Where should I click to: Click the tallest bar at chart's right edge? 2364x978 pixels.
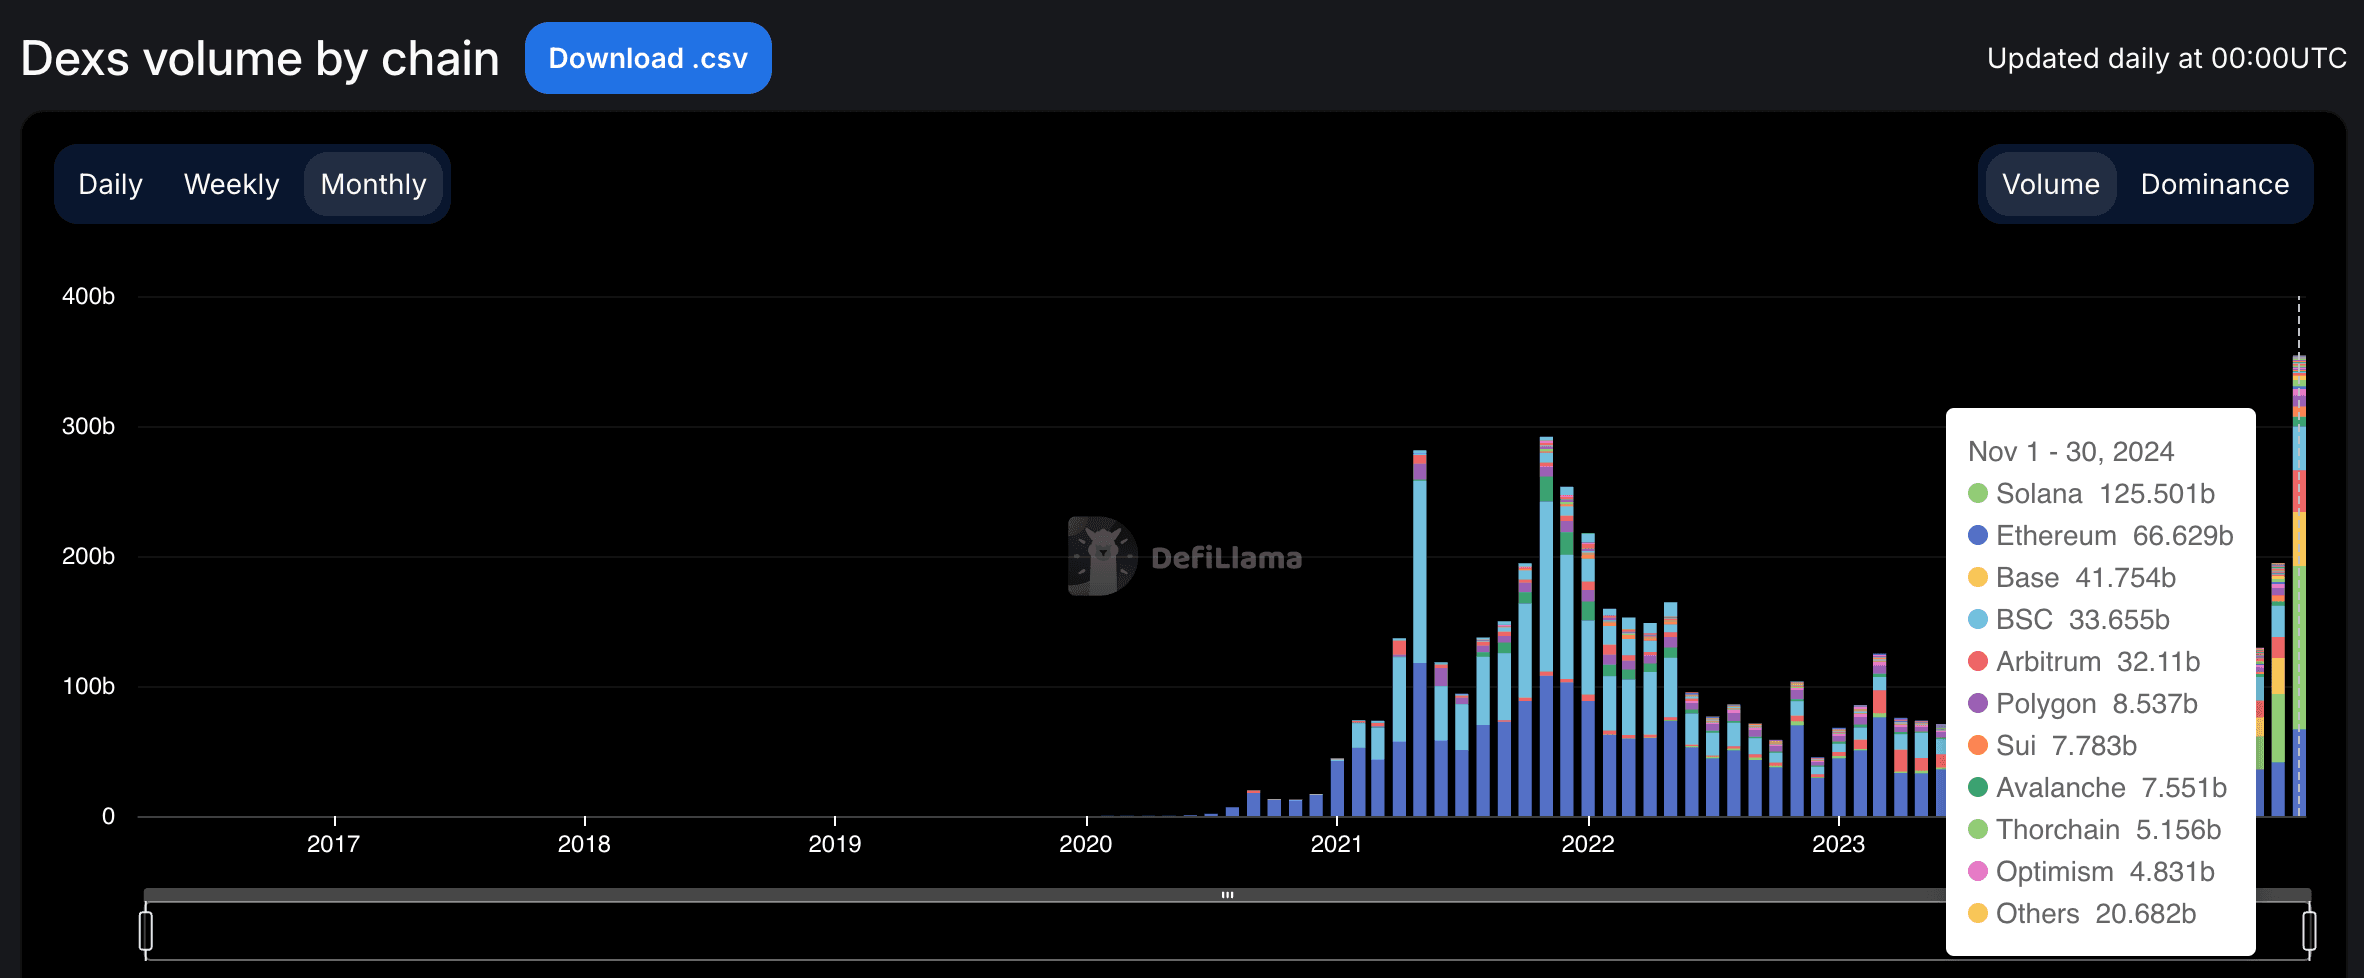coord(2299,586)
